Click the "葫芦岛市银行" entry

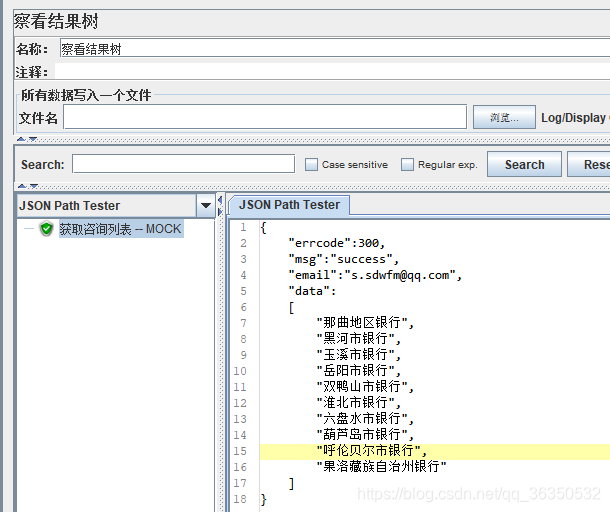coord(365,435)
